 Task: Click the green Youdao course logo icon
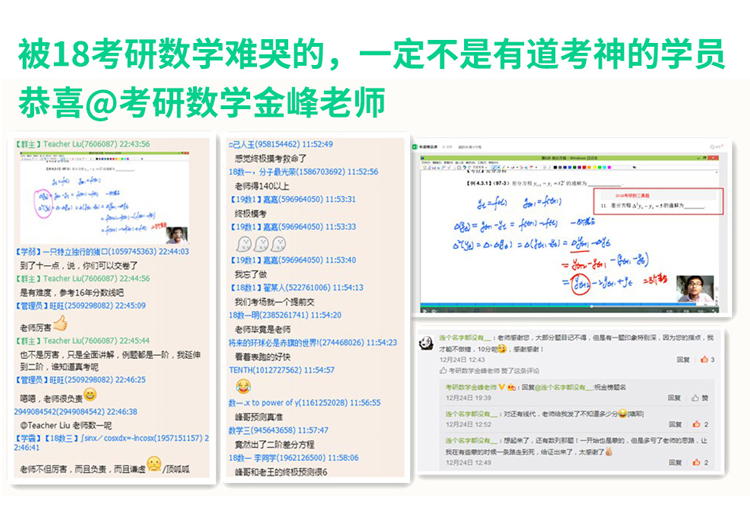[415, 147]
